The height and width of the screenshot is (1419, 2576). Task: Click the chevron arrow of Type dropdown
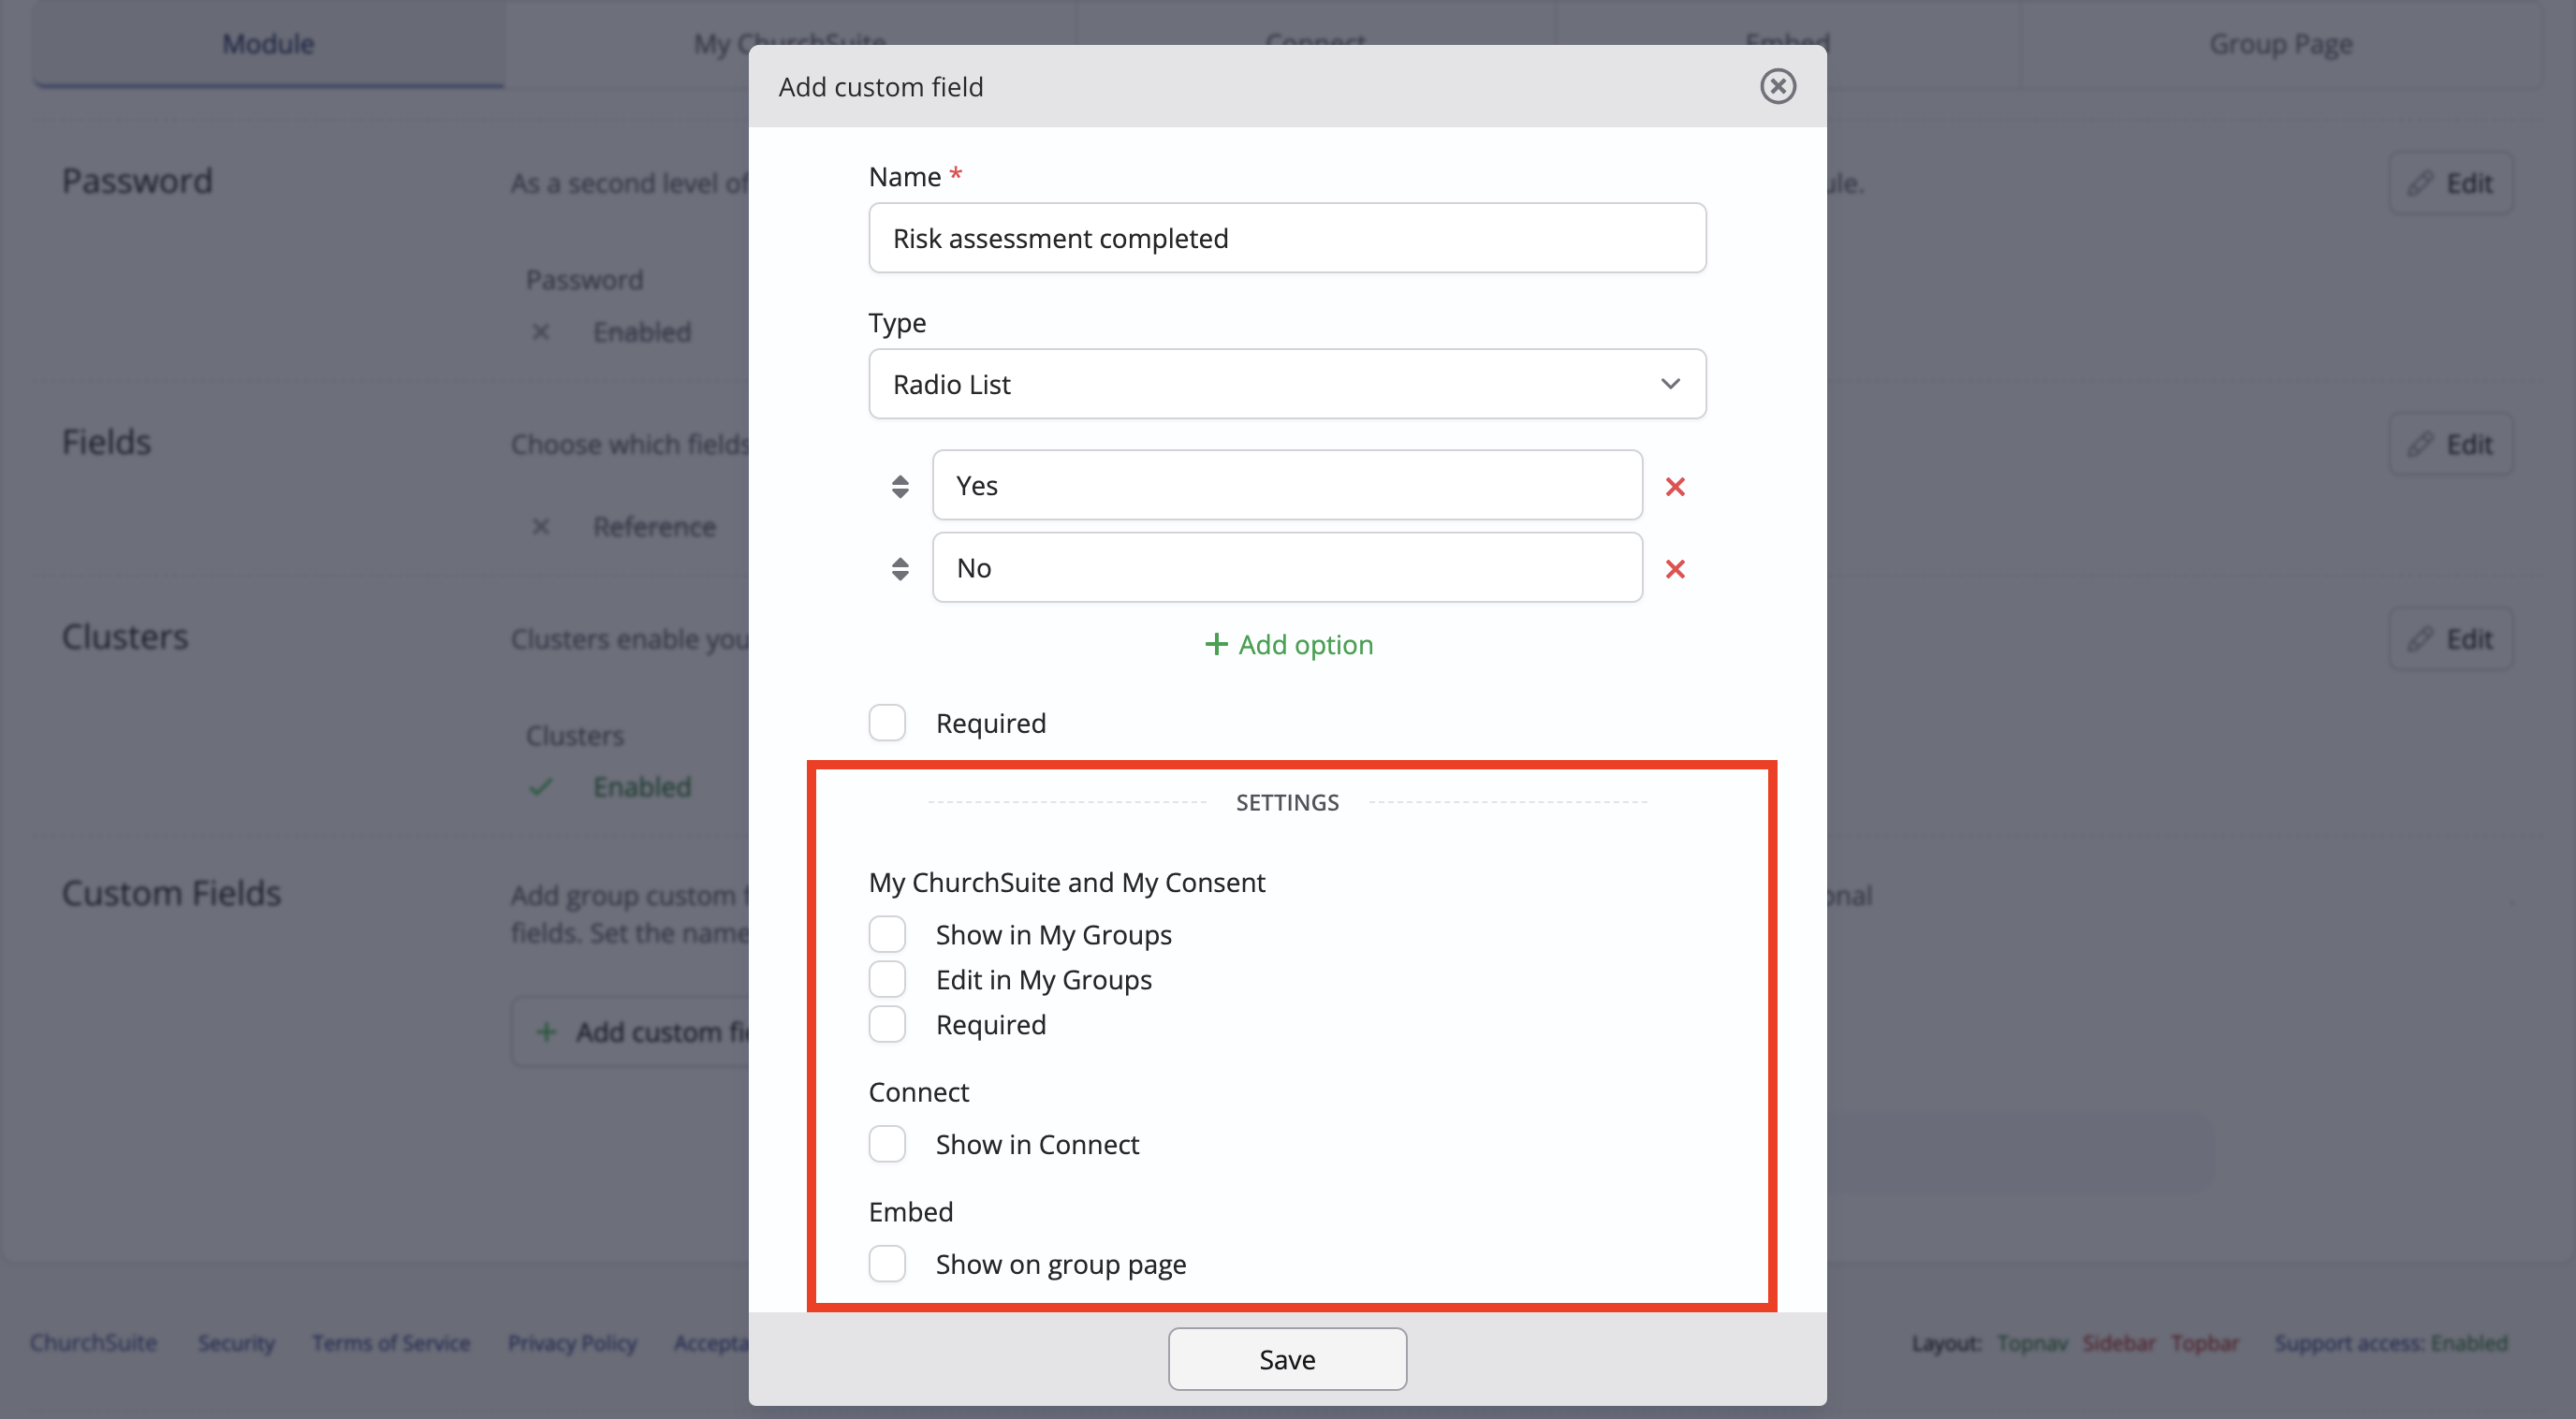(1670, 384)
